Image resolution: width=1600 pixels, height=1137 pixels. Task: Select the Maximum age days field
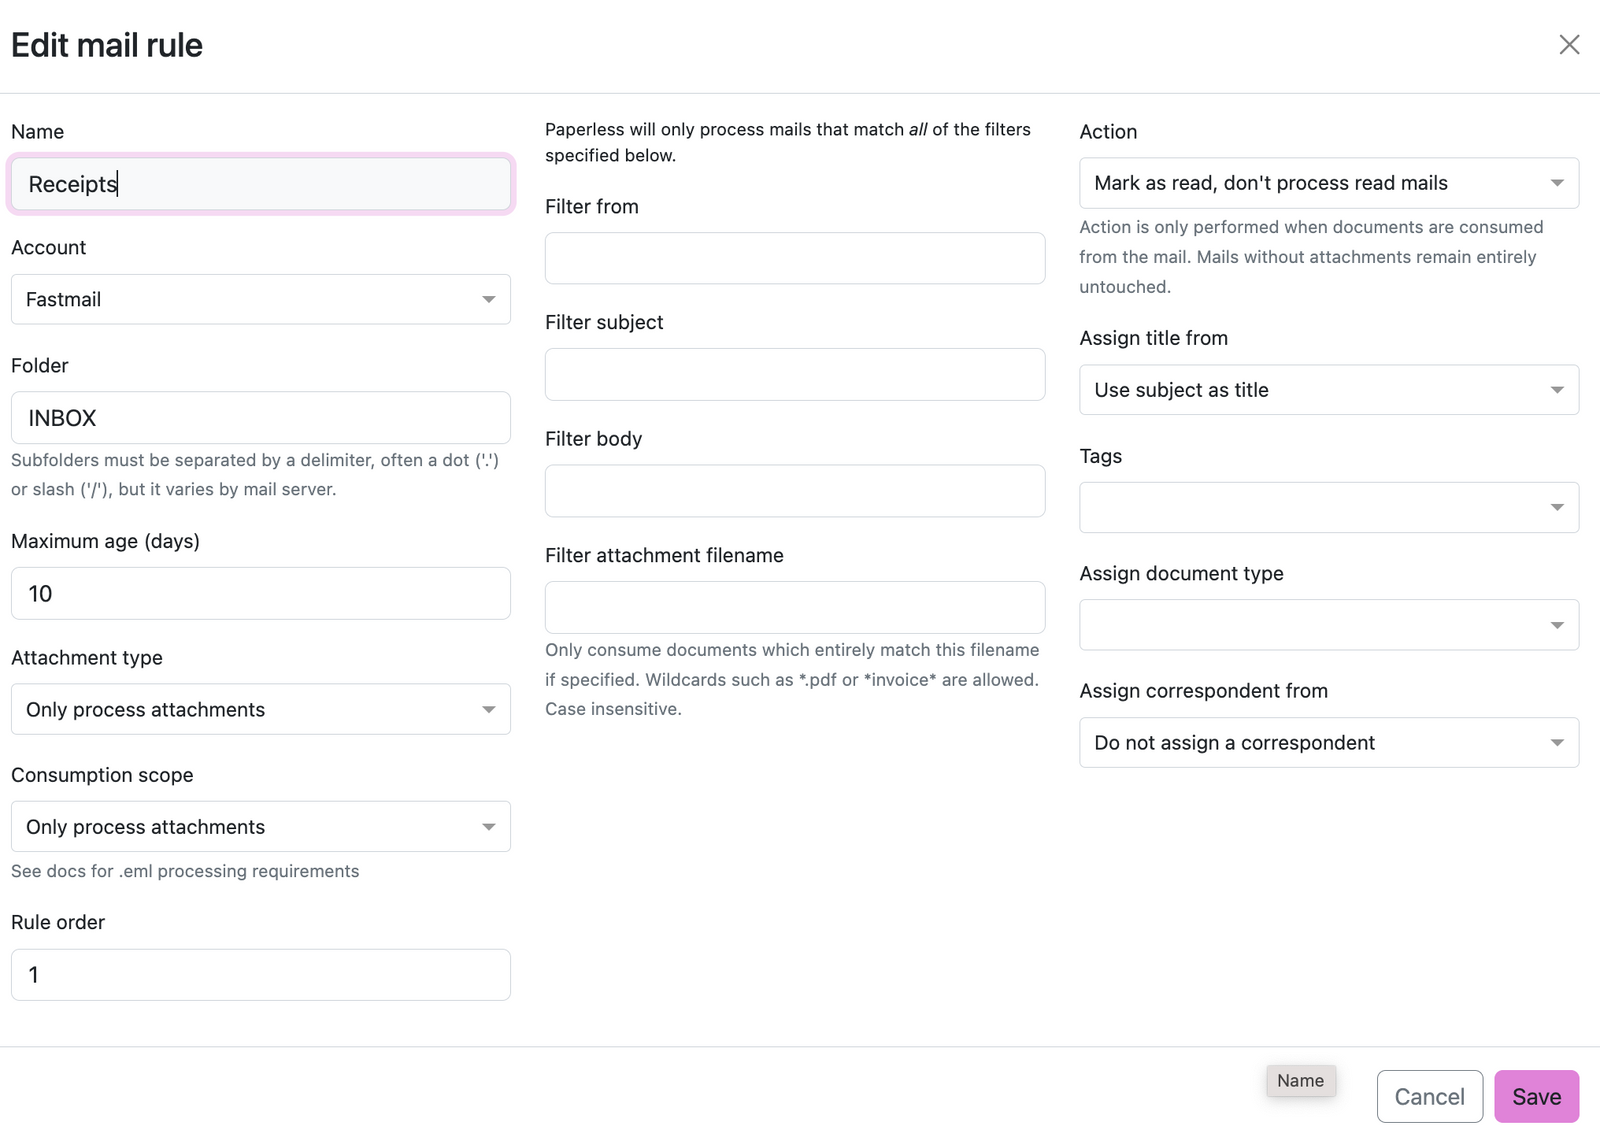(x=260, y=593)
